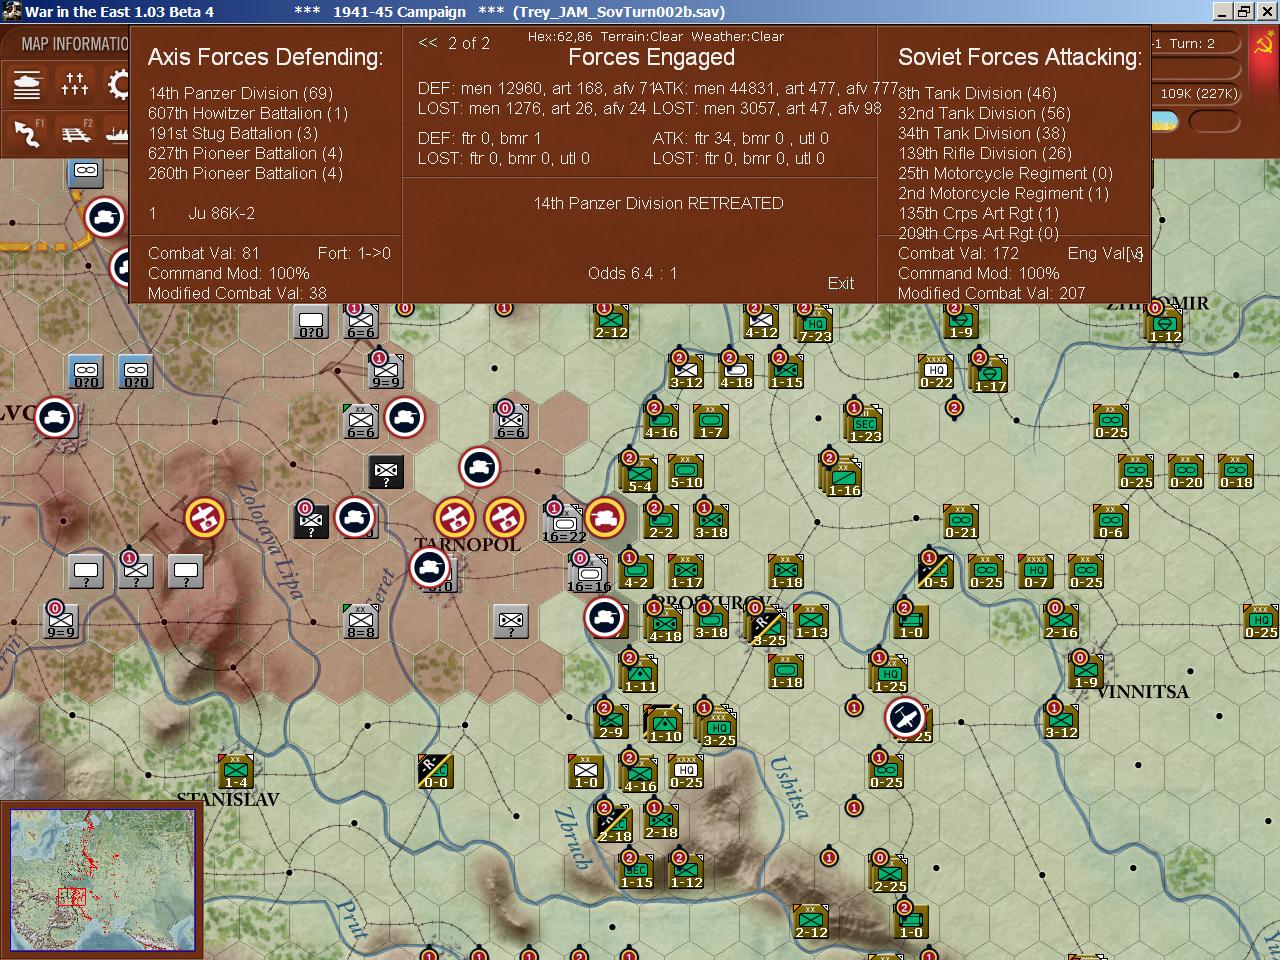Click the Ju 86K-2 aircraft entry

221,213
